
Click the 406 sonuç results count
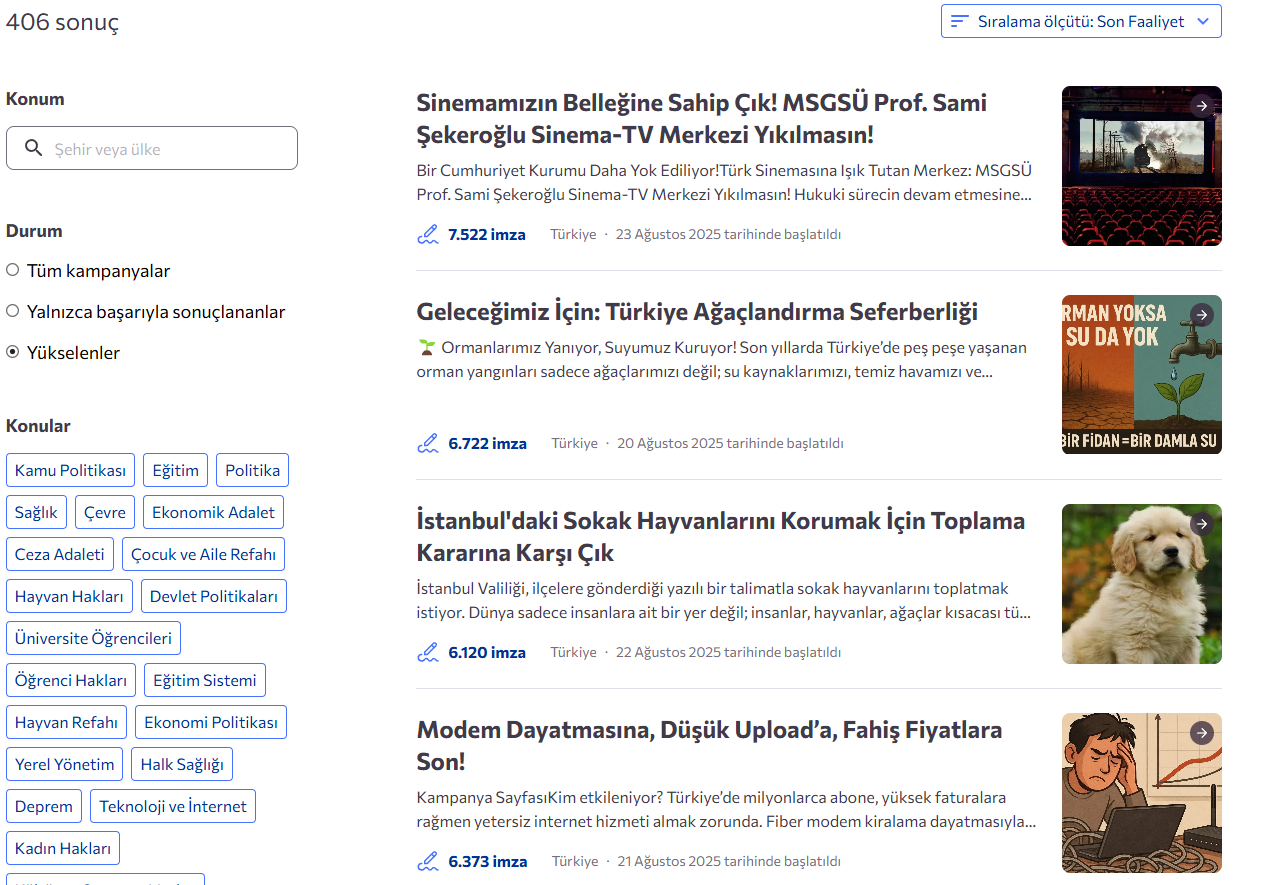pos(62,22)
